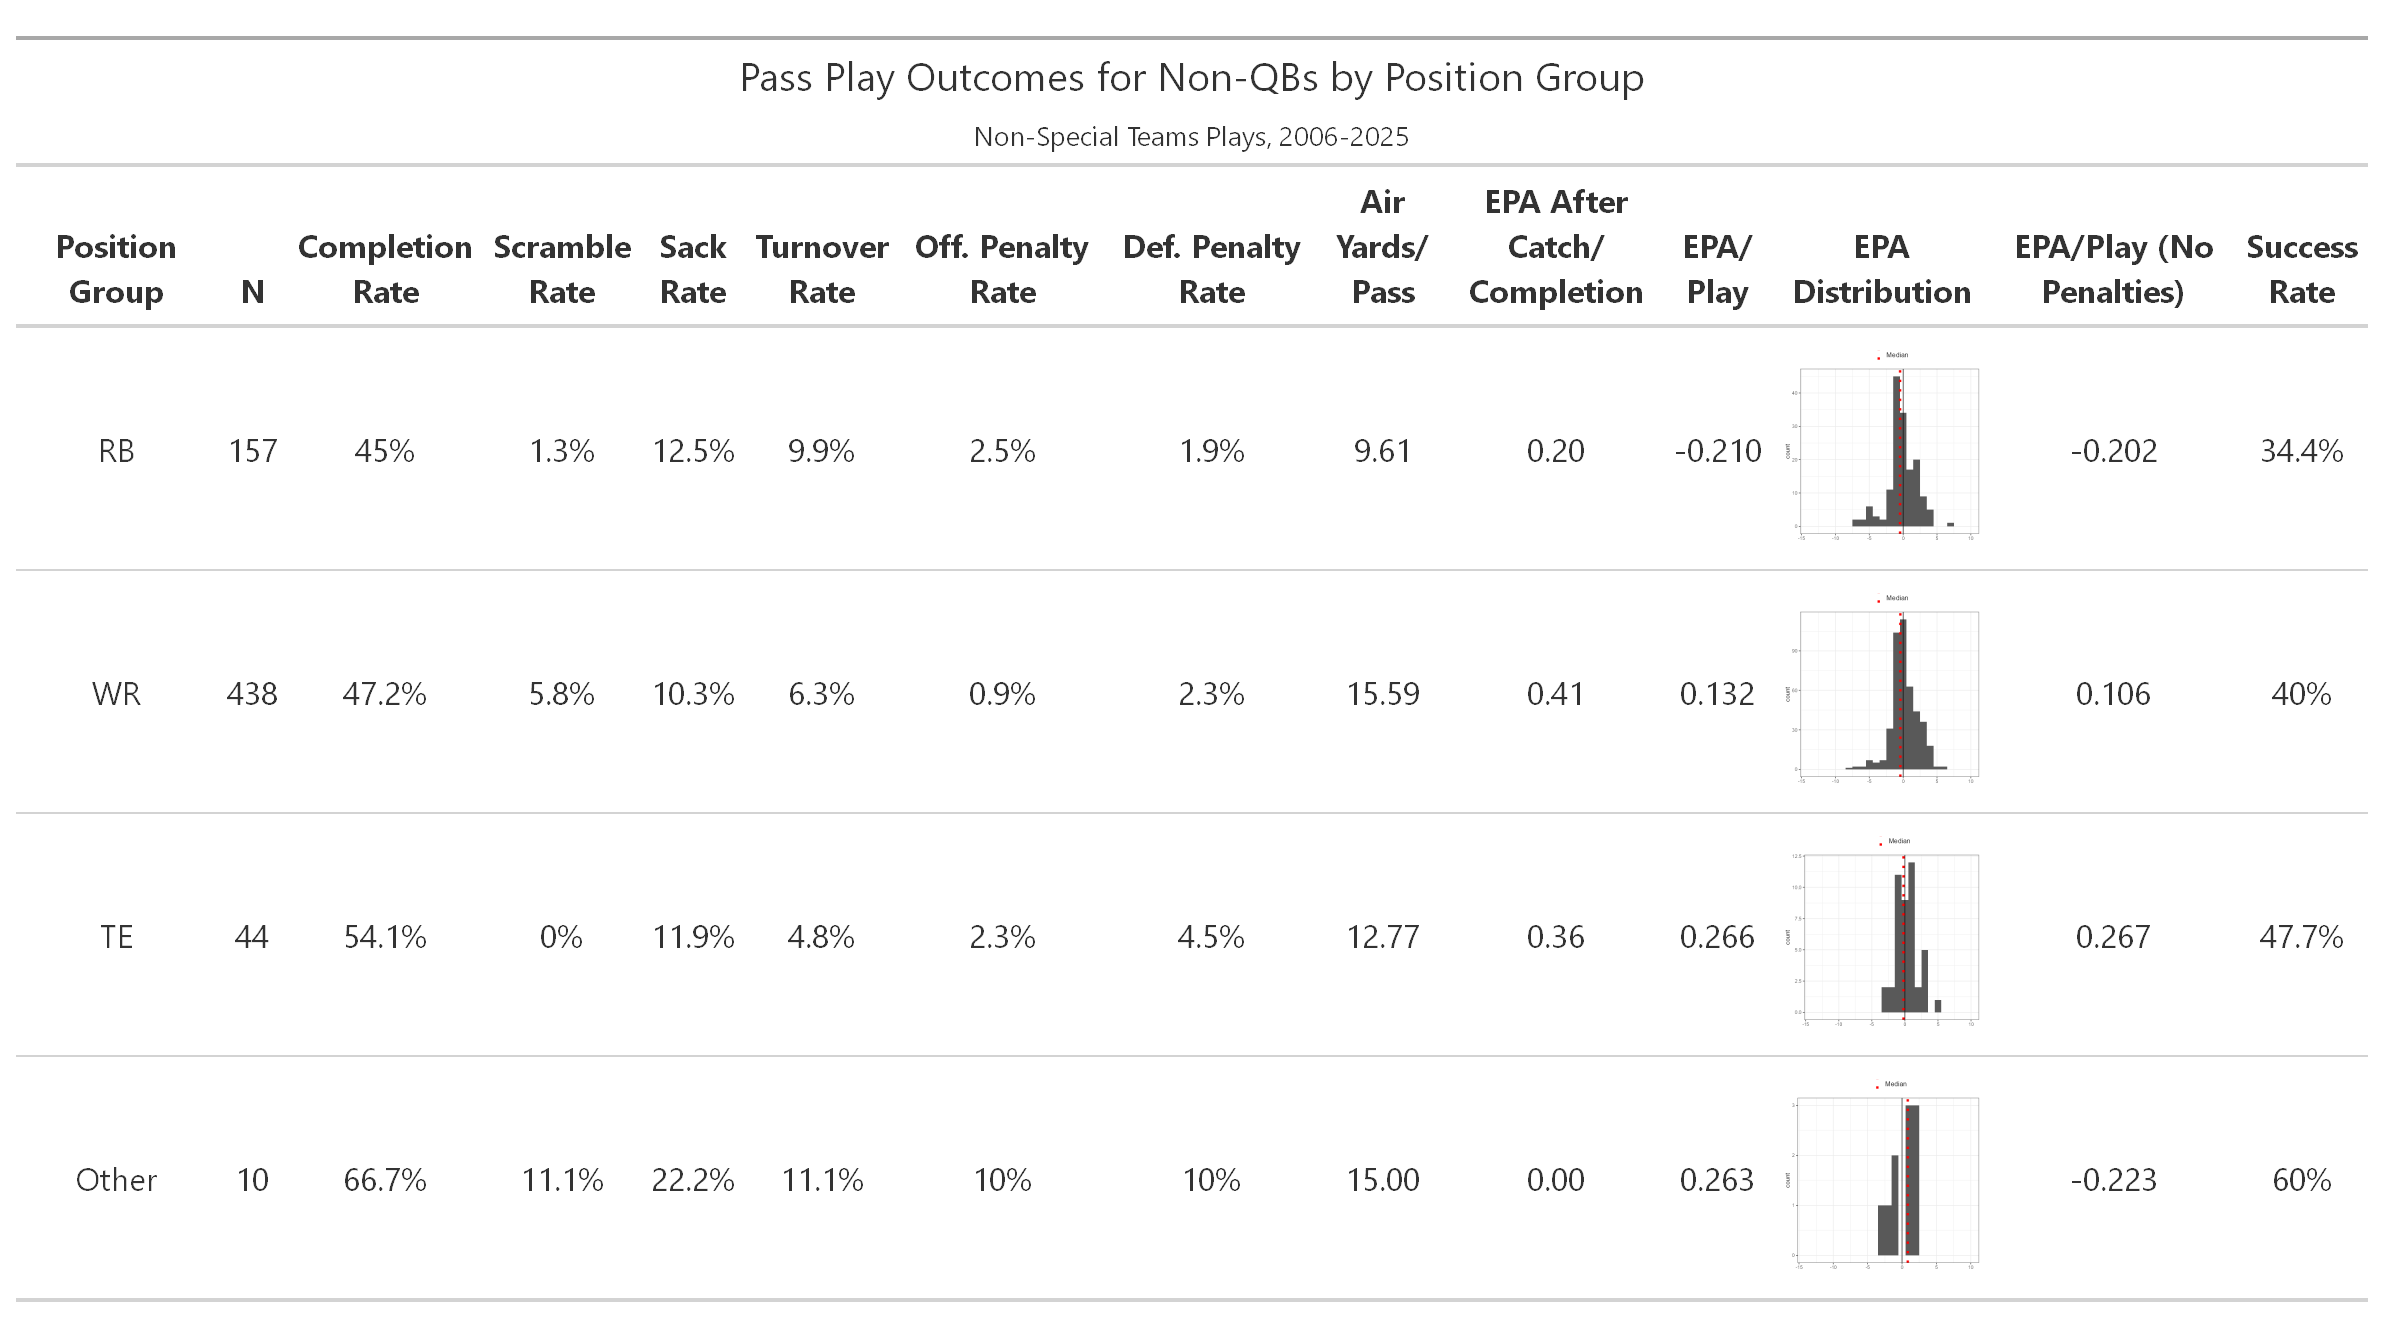Click the WR row EPA distribution histogram
The height and width of the screenshot is (1338, 2384).
click(x=1882, y=693)
